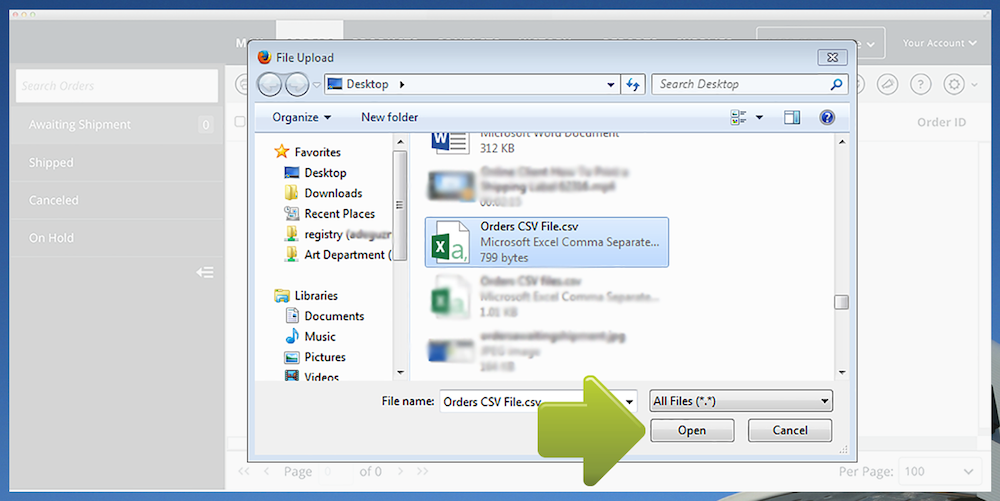Click the navigation pane scroll up arrow

(x=401, y=142)
